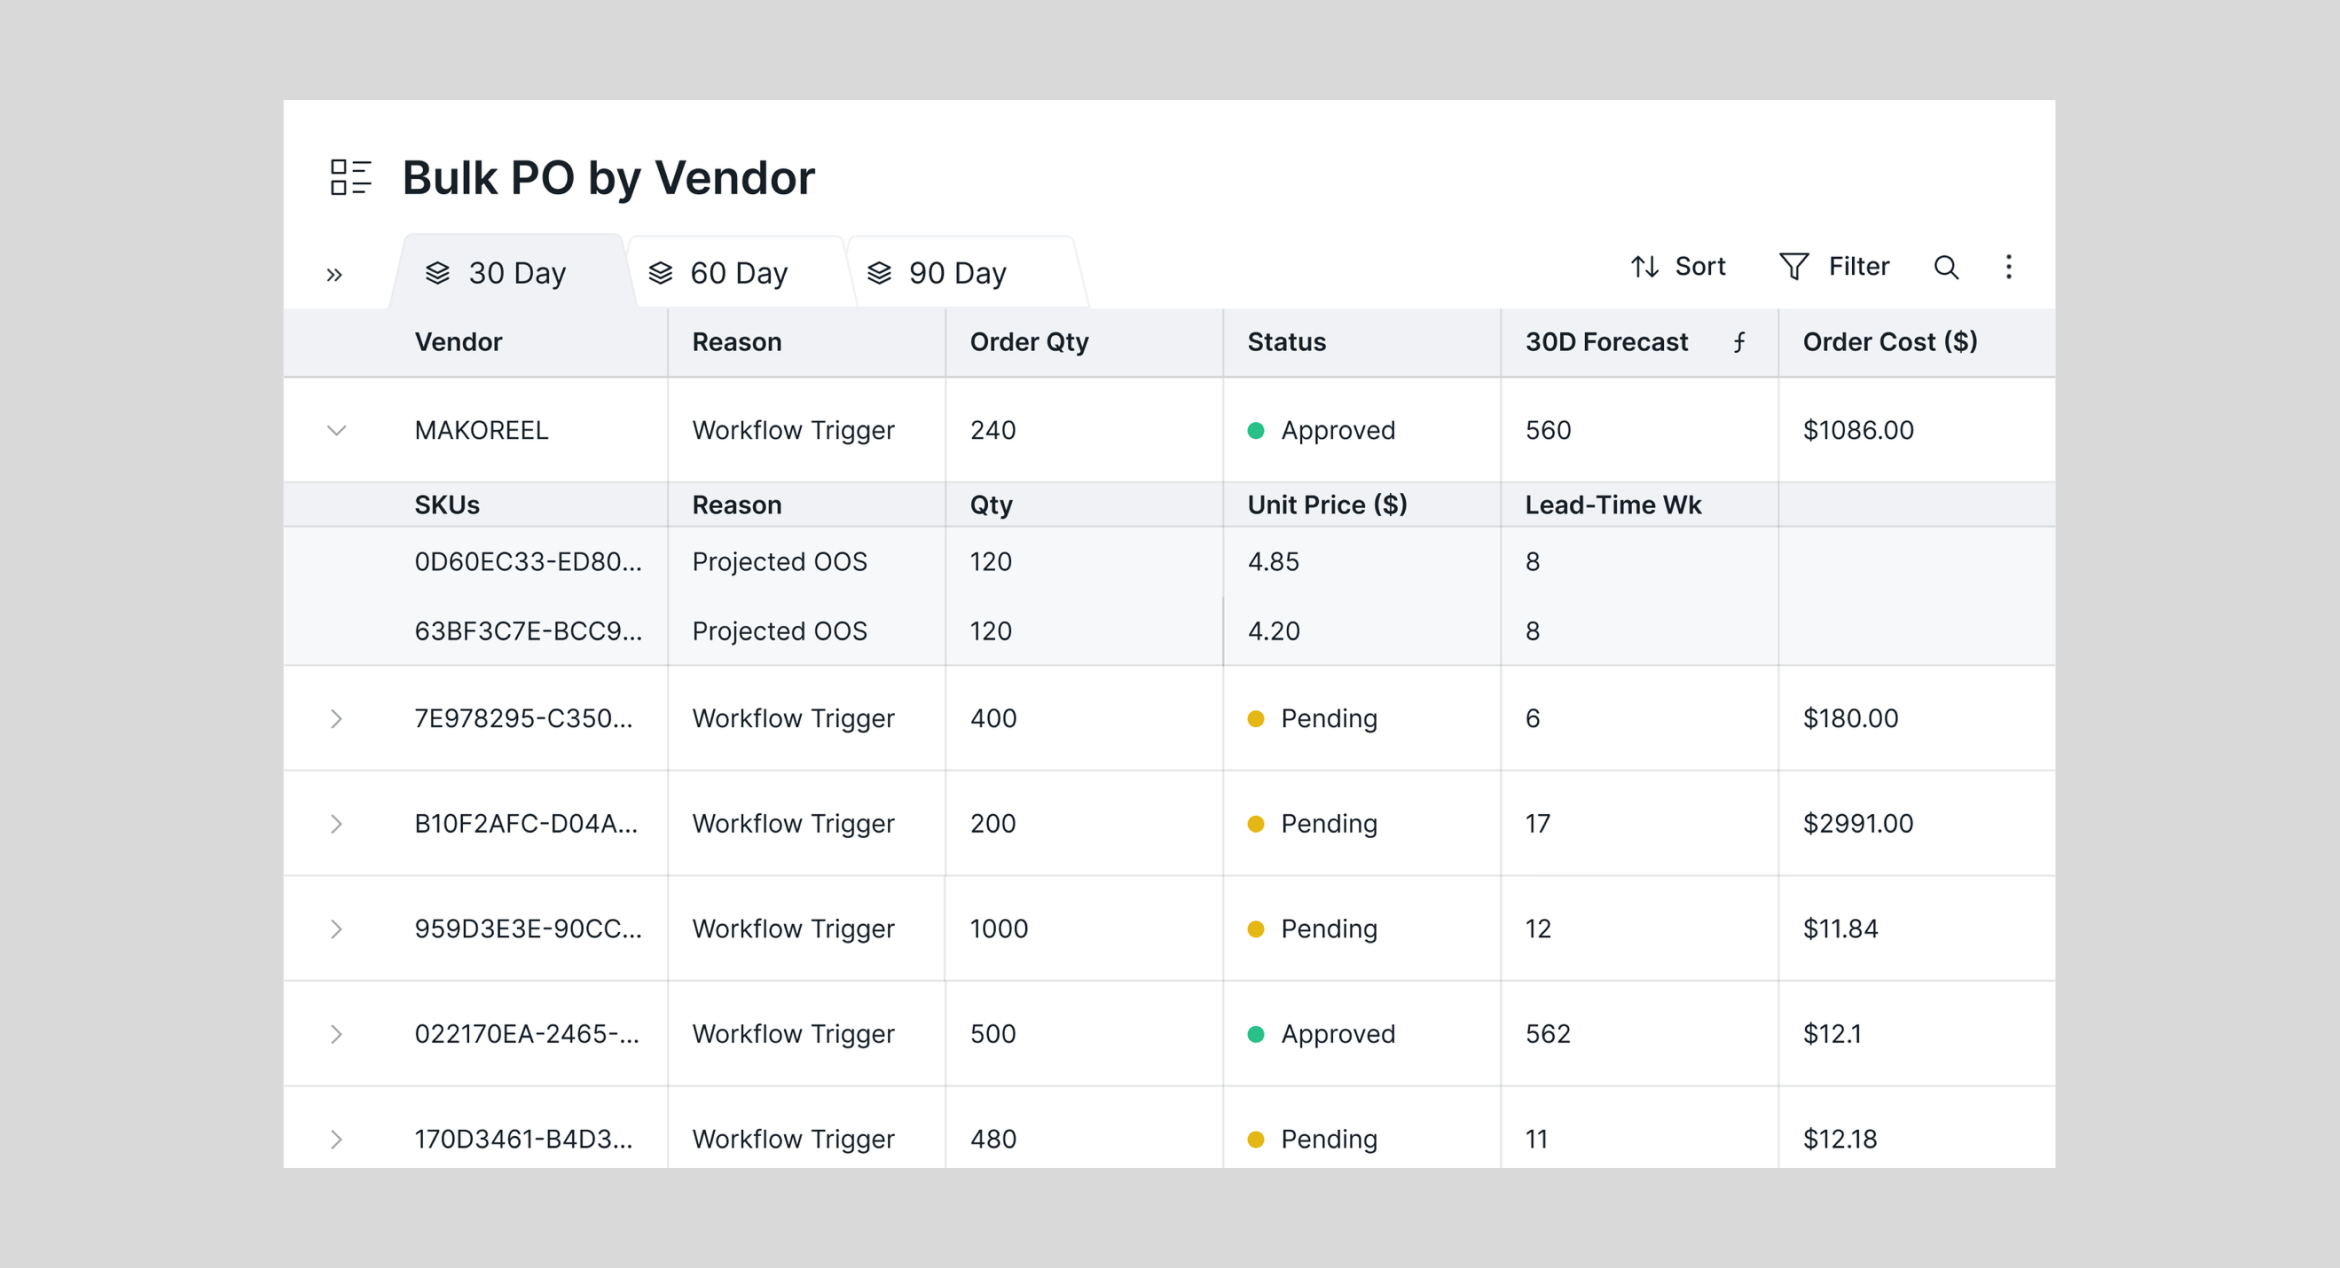Expand the 170D3461-B4D3 vendor row
The width and height of the screenshot is (2340, 1268).
[x=336, y=1138]
